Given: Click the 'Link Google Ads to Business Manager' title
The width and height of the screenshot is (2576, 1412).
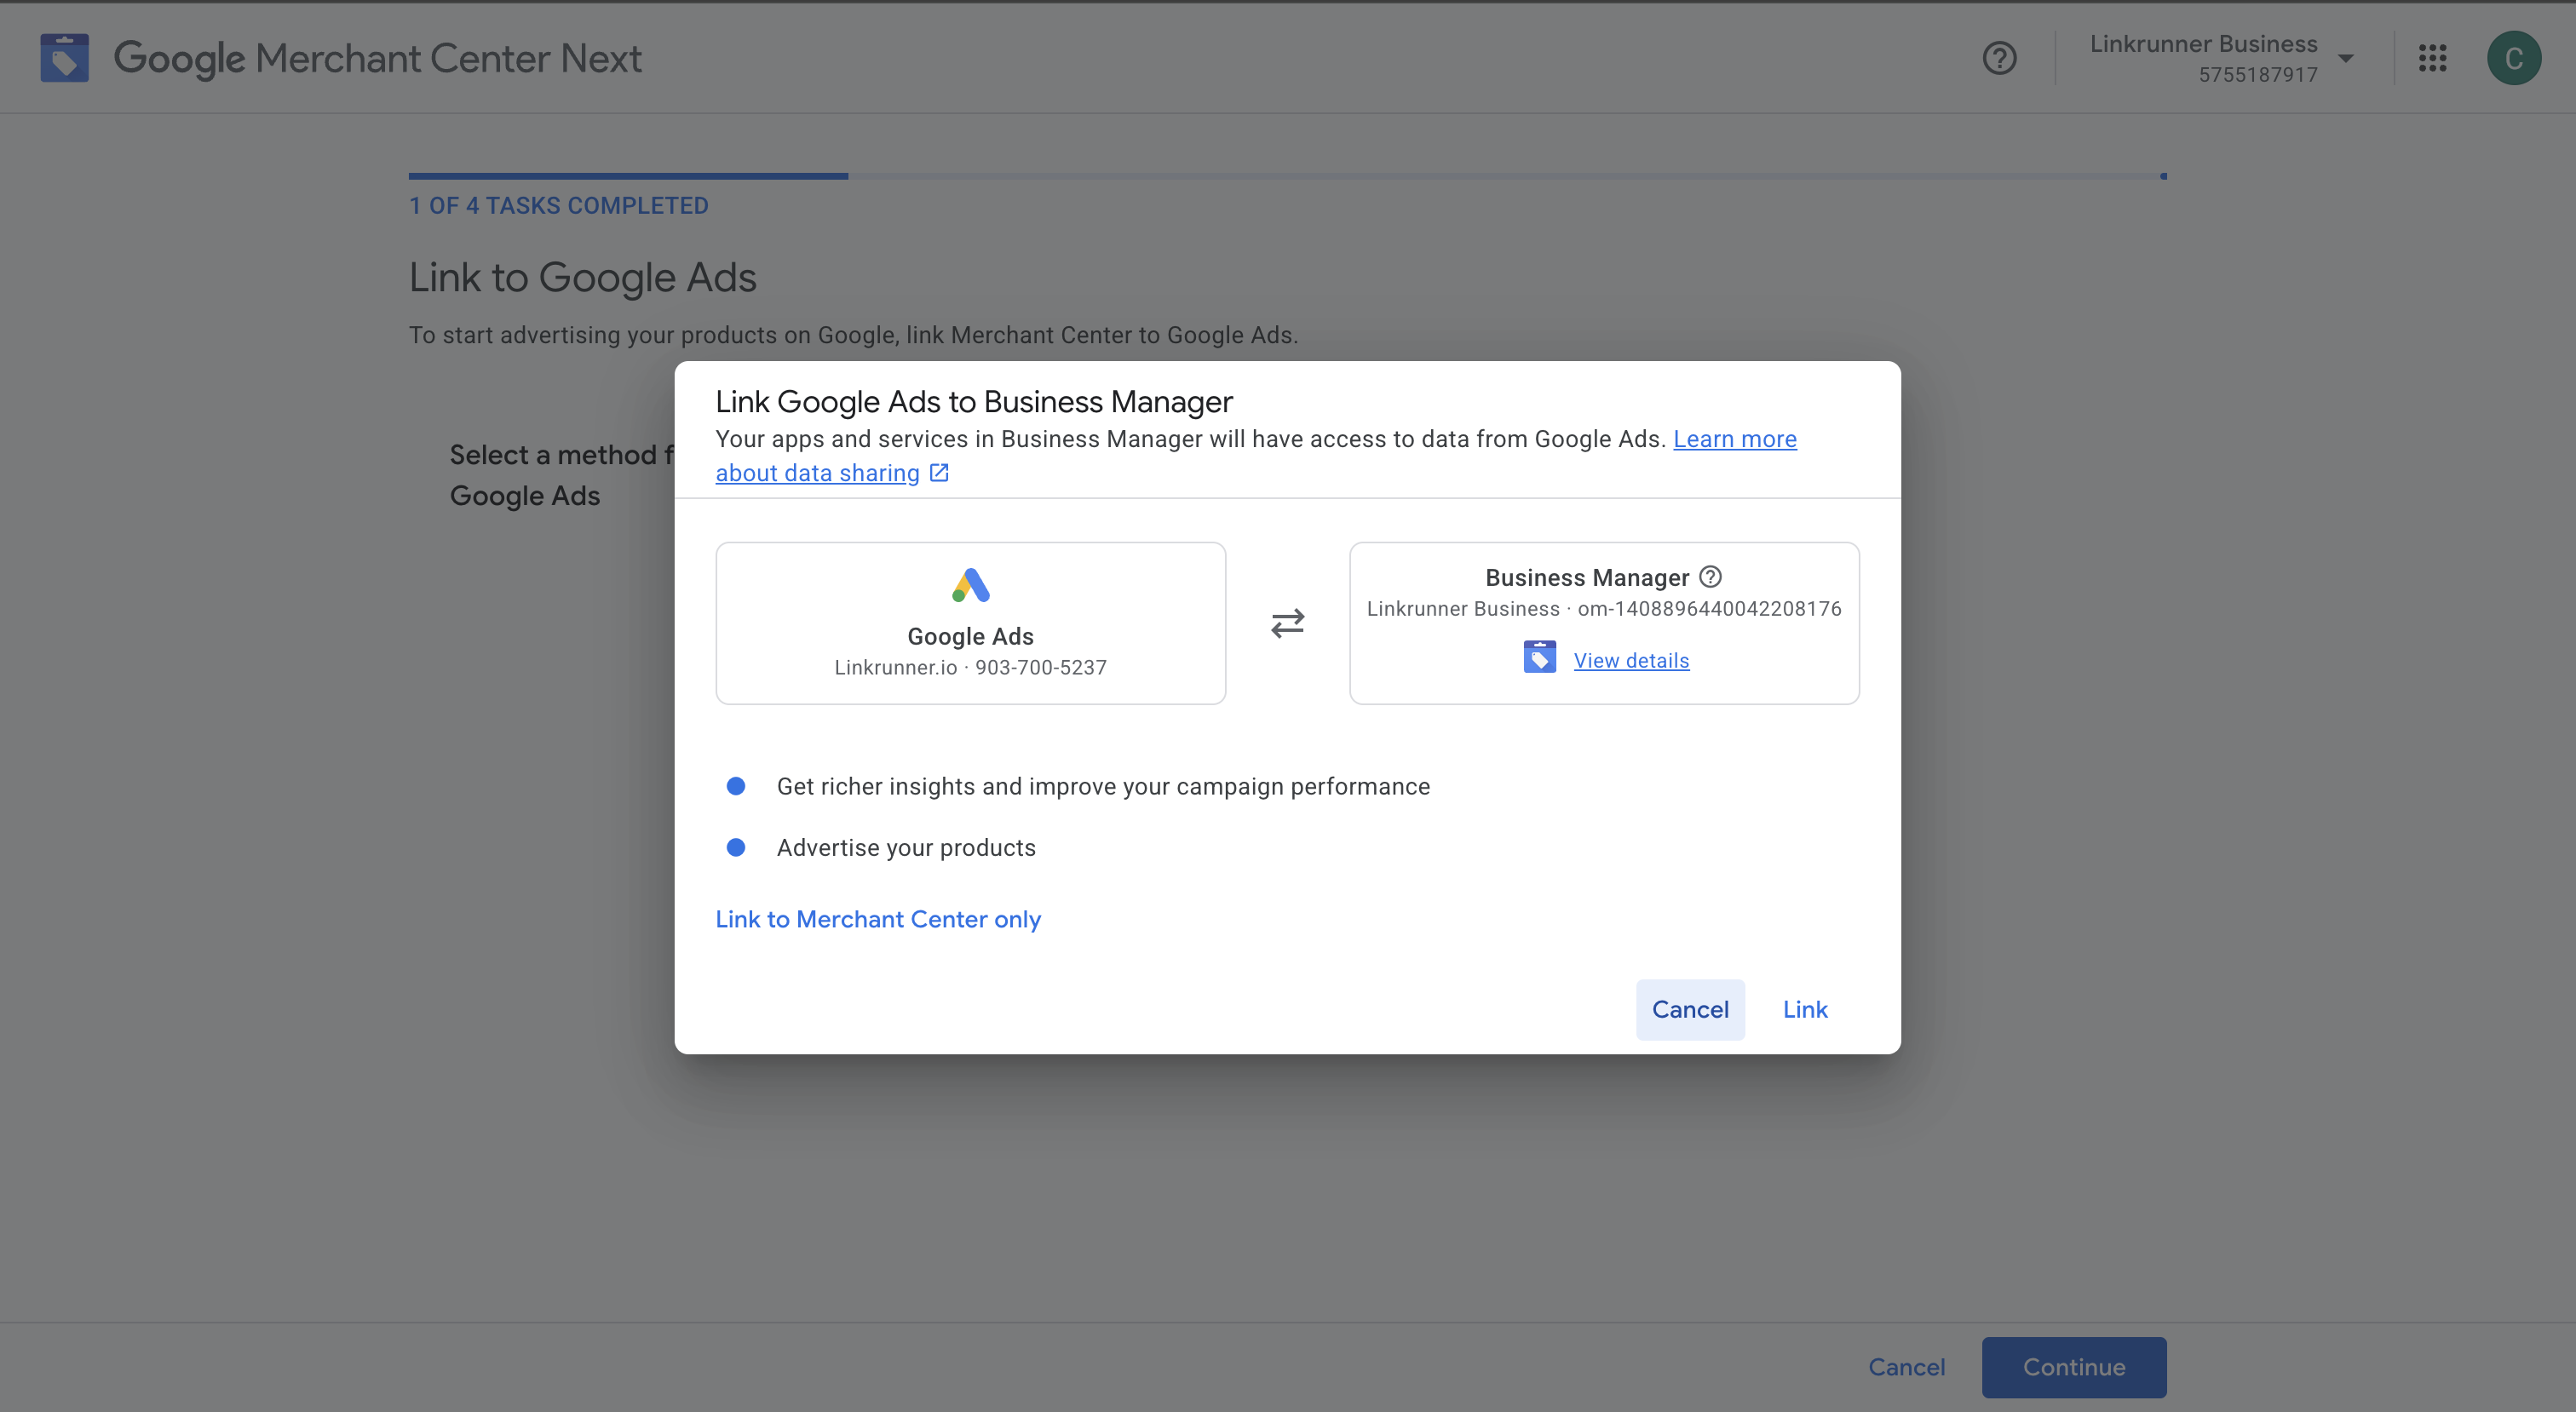Looking at the screenshot, I should coord(974,401).
